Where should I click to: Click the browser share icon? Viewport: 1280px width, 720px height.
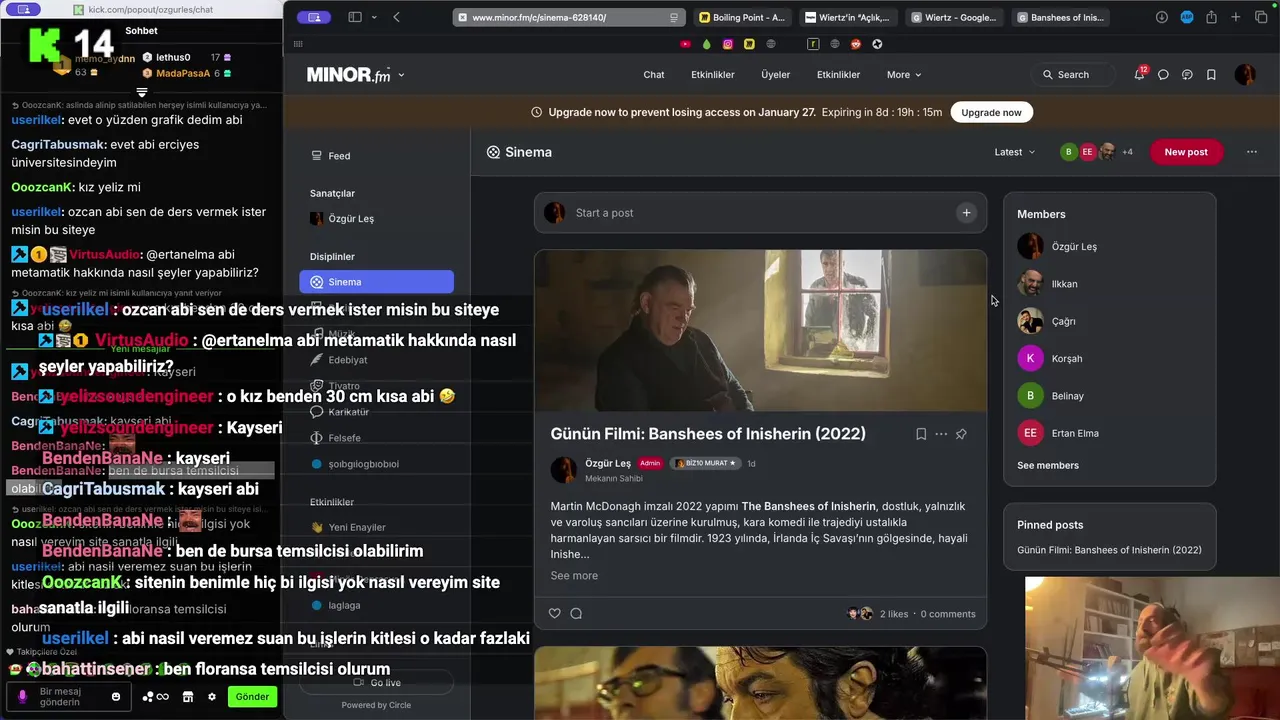[x=1211, y=17]
